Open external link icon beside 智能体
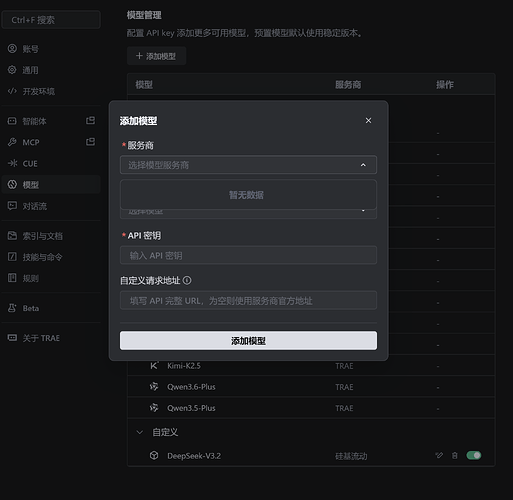Image resolution: width=513 pixels, height=500 pixels. pyautogui.click(x=90, y=120)
